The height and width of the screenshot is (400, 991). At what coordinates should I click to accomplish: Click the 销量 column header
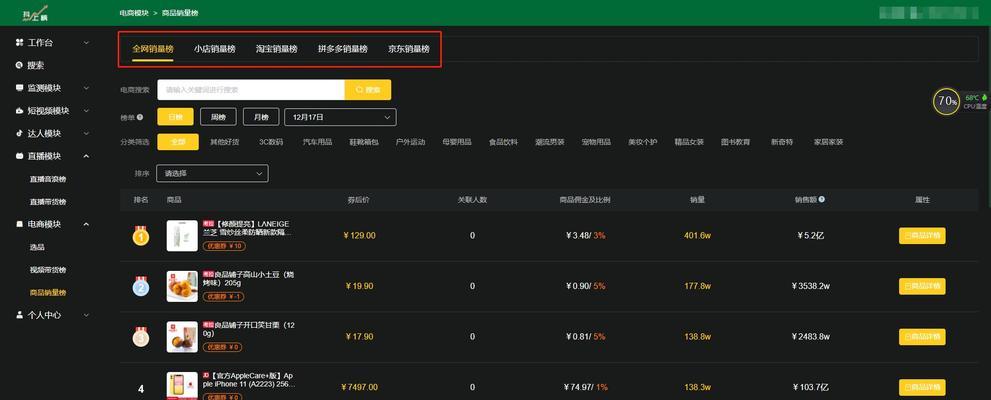click(x=697, y=200)
